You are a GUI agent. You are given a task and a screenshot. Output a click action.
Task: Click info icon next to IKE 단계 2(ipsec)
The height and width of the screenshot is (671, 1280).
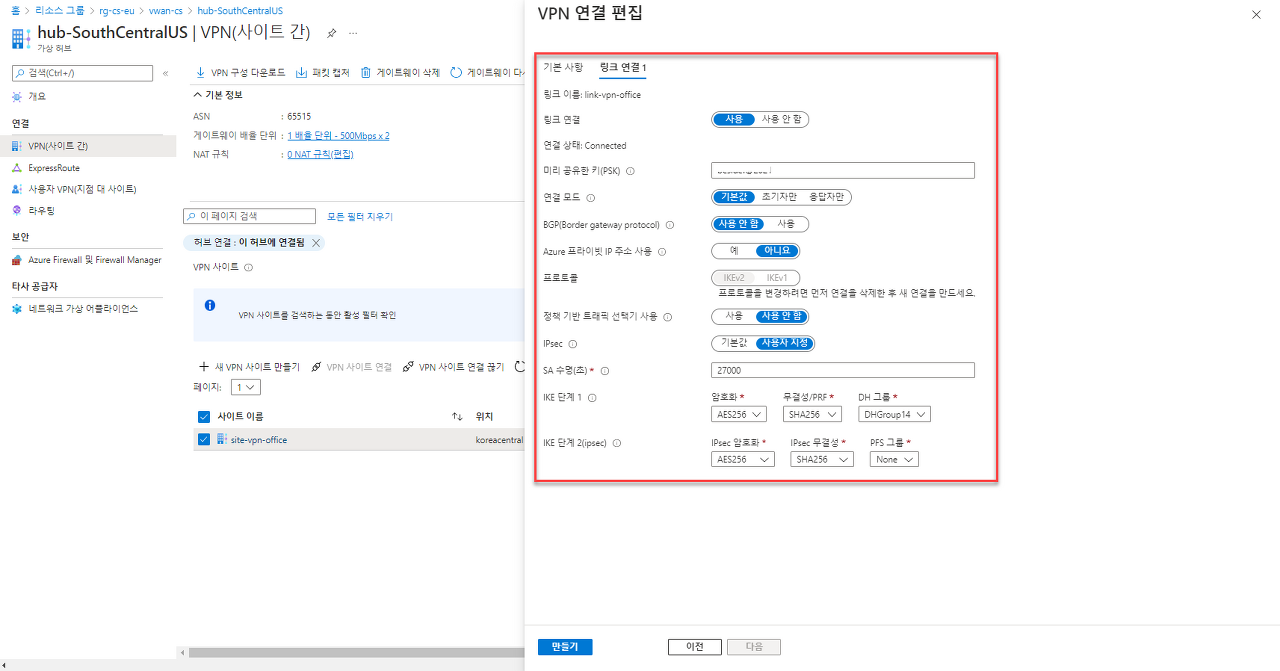(x=616, y=443)
